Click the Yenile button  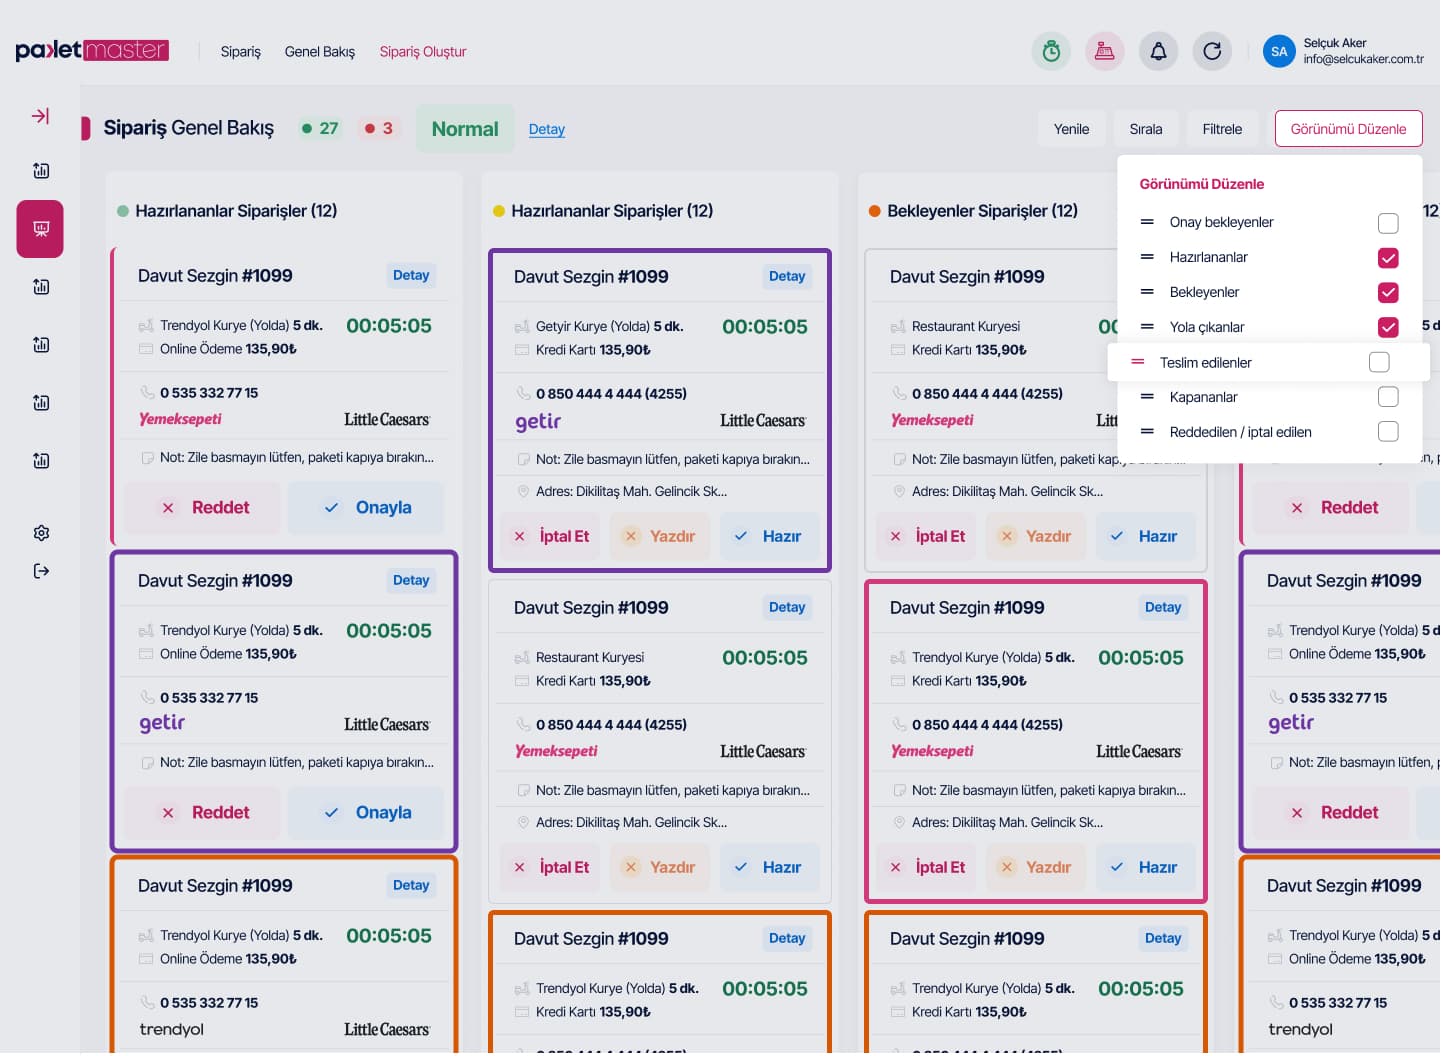[x=1071, y=129]
